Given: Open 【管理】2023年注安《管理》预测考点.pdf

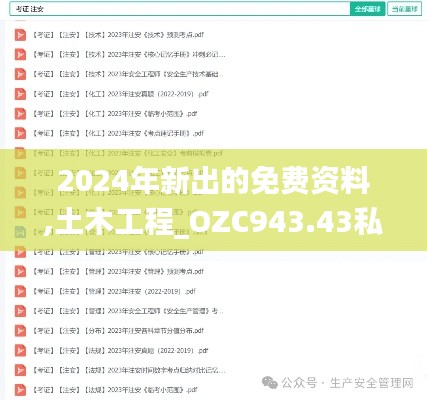Looking at the screenshot, I should click(118, 271).
